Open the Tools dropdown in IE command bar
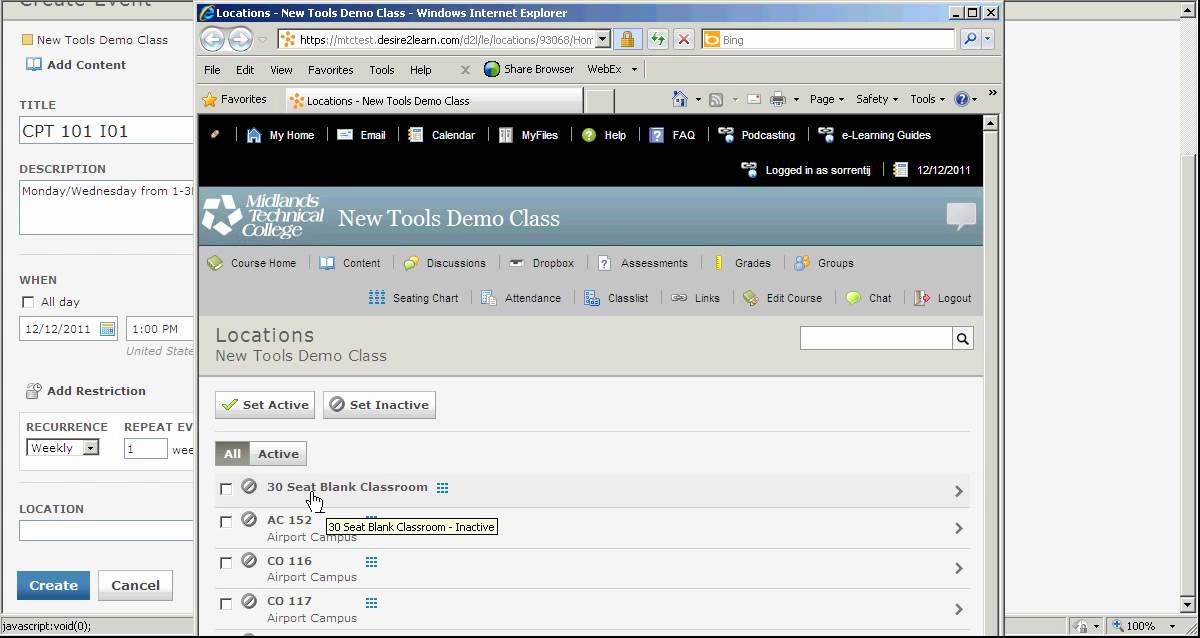The image size is (1200, 638). tap(927, 99)
